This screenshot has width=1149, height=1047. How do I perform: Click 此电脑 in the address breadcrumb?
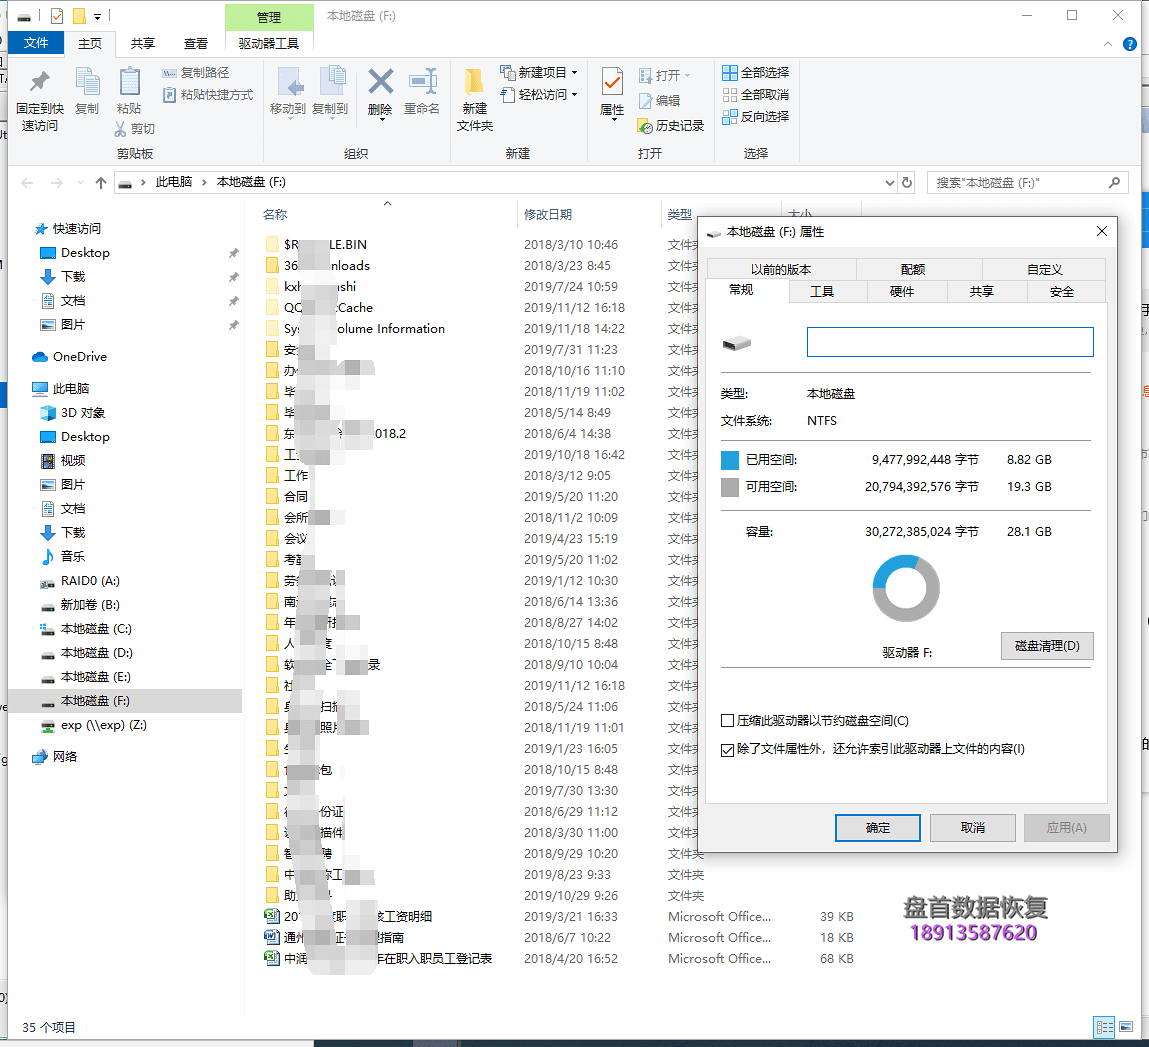pyautogui.click(x=174, y=182)
